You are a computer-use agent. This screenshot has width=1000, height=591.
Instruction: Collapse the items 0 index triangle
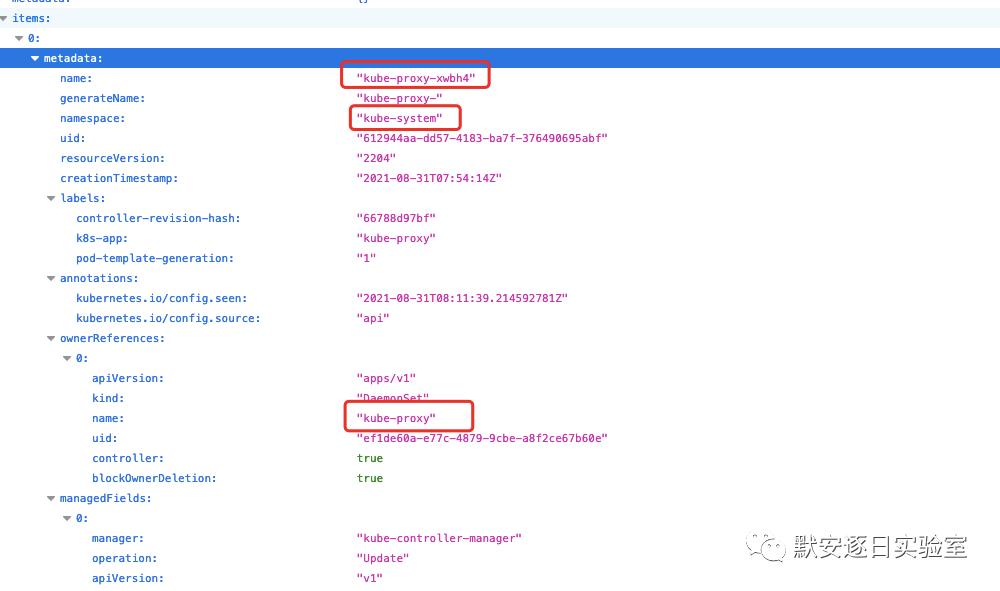(x=19, y=38)
